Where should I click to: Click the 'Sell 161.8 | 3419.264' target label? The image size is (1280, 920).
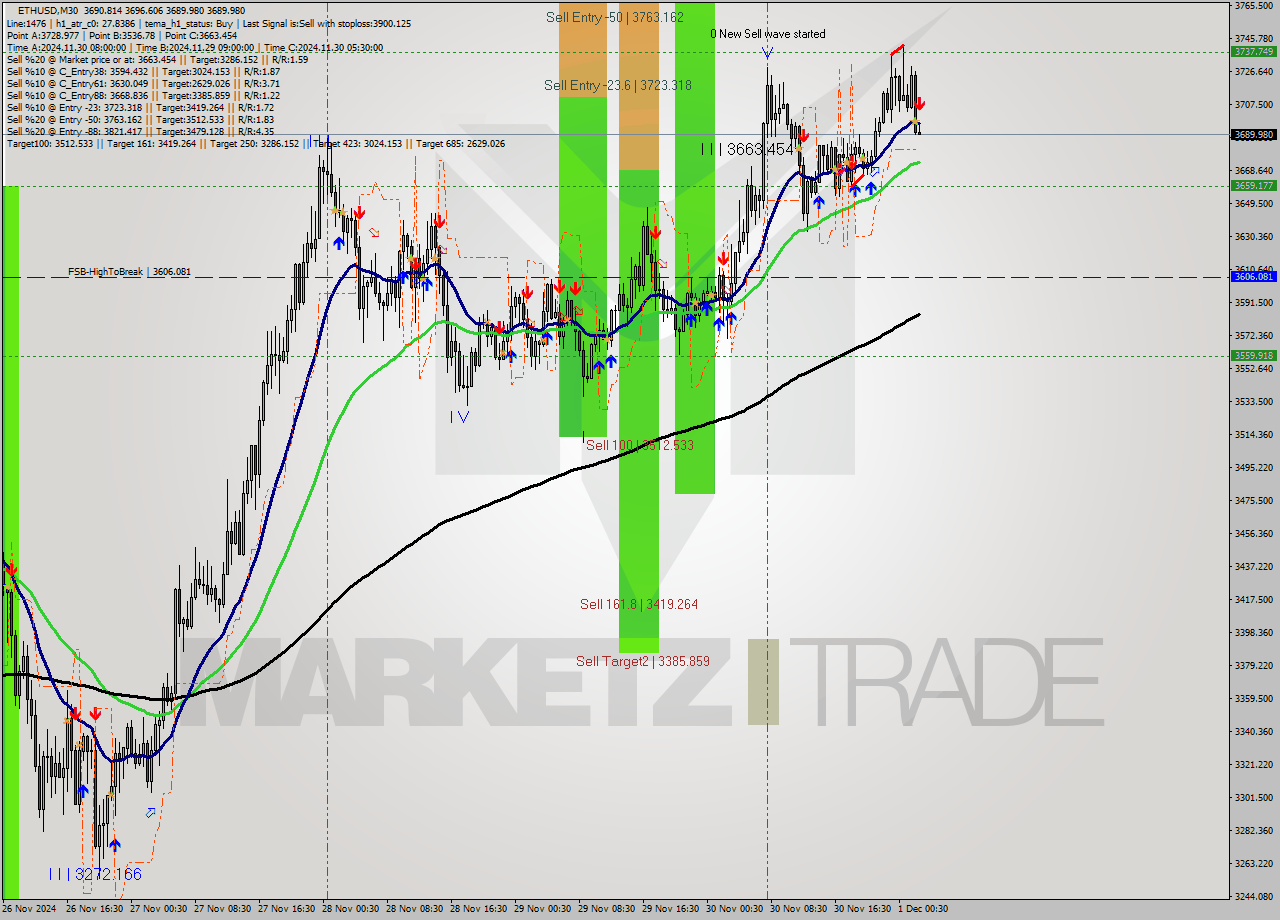(x=639, y=604)
